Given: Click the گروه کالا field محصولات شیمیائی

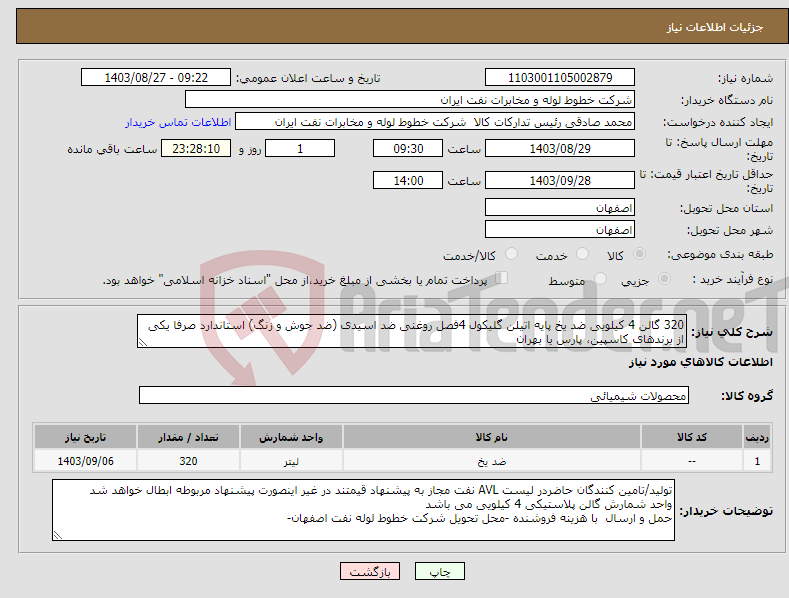Looking at the screenshot, I should point(414,395).
